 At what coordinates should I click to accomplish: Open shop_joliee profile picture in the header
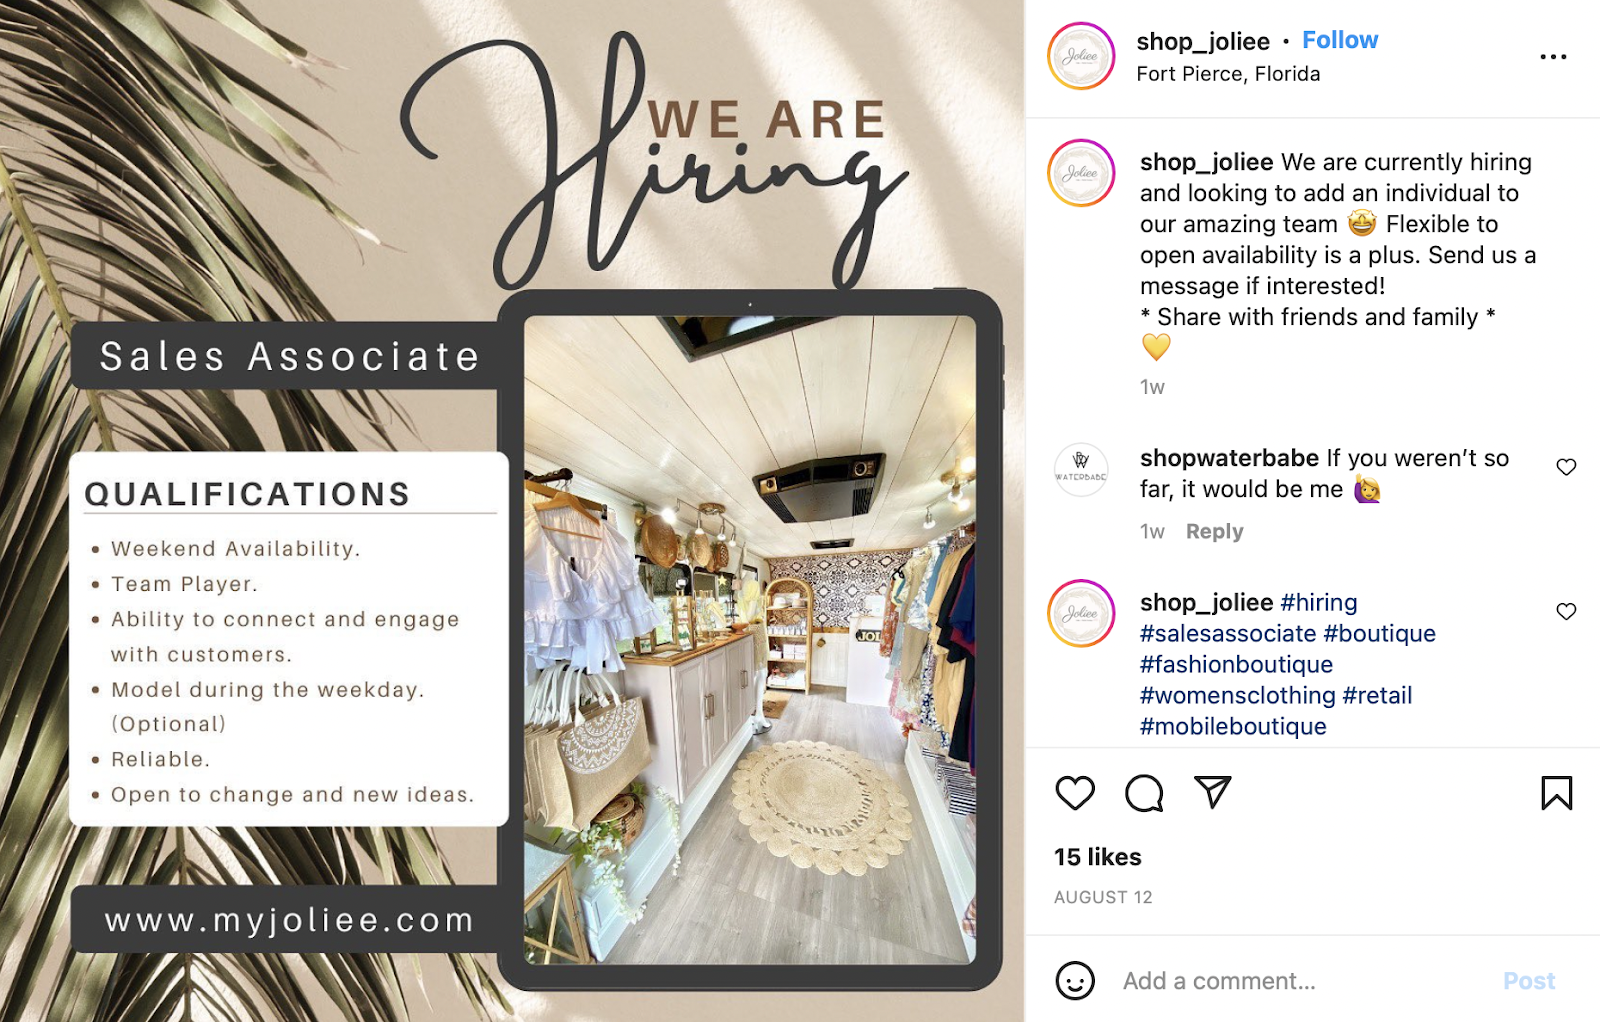(x=1081, y=56)
